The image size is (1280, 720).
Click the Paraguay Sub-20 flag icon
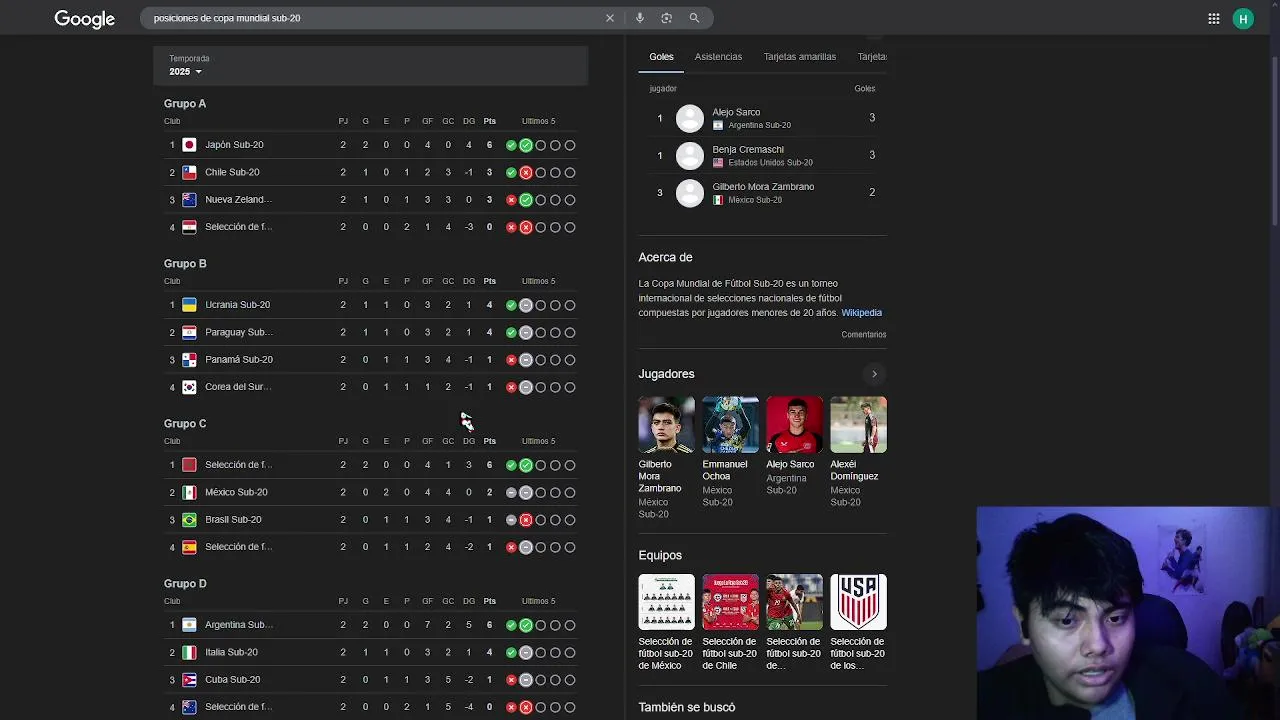189,332
